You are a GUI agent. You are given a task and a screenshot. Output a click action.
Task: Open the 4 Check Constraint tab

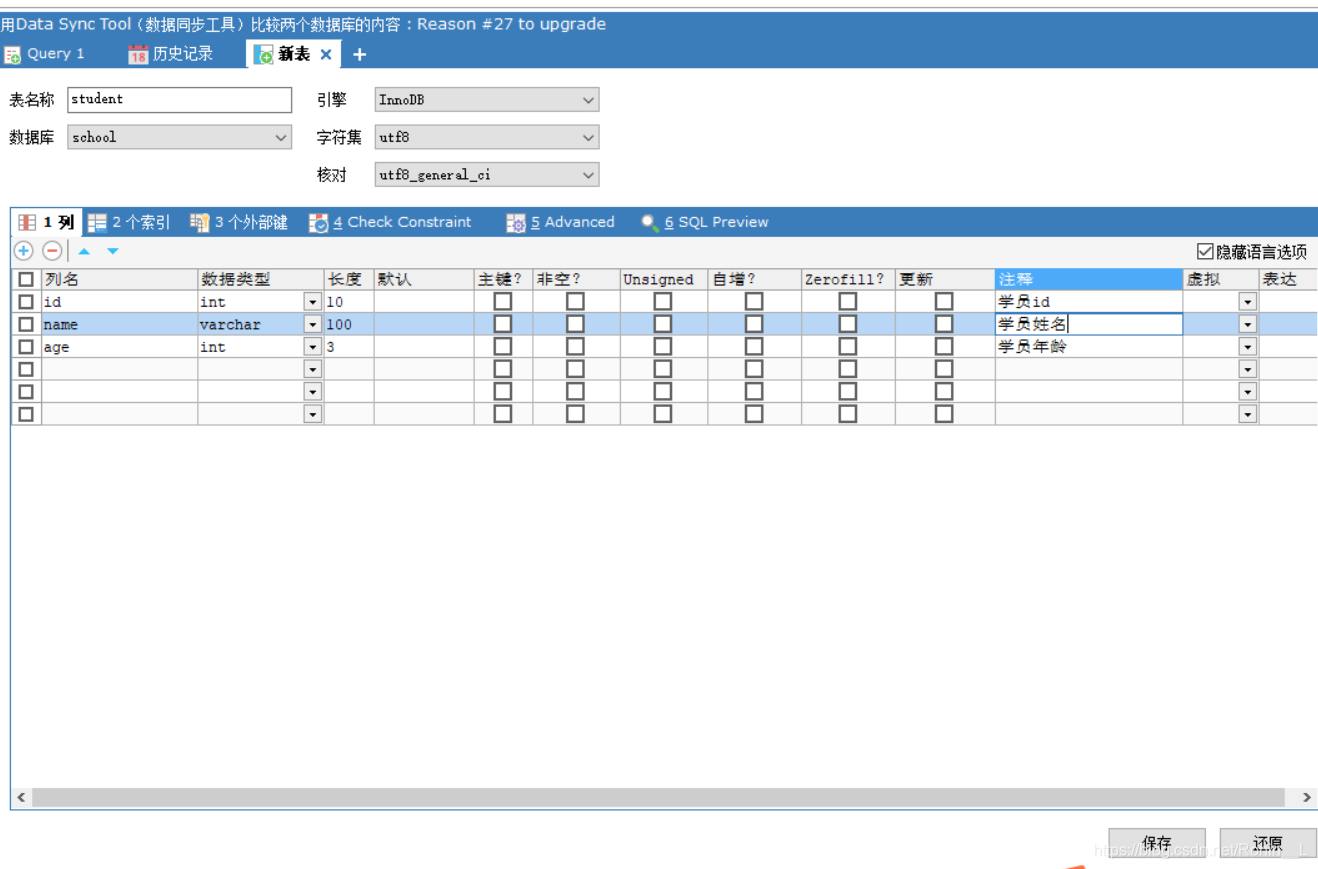pos(390,222)
